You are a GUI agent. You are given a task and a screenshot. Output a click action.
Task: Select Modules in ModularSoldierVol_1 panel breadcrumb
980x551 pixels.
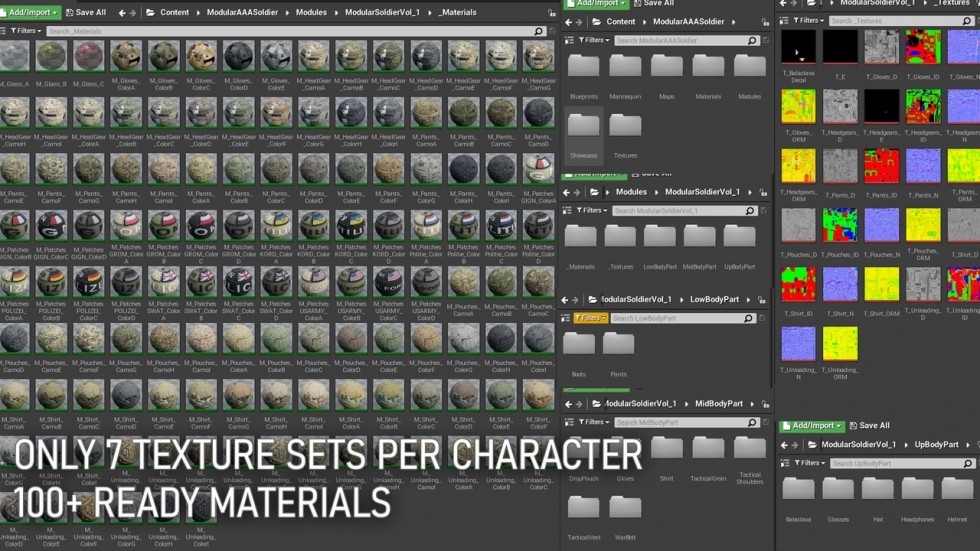point(631,192)
